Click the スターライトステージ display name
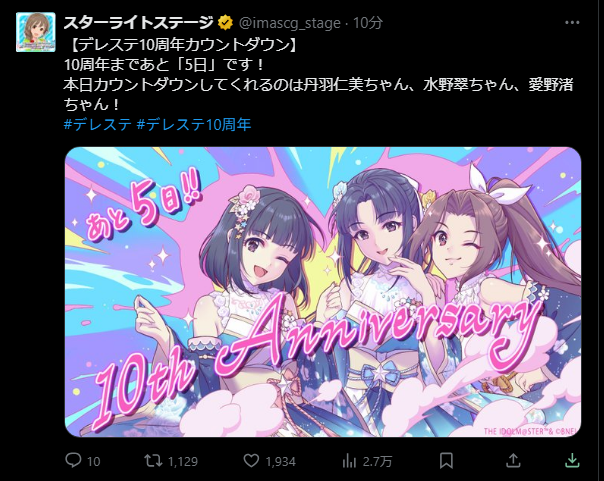Screen dimensions: 604x481 138,23
